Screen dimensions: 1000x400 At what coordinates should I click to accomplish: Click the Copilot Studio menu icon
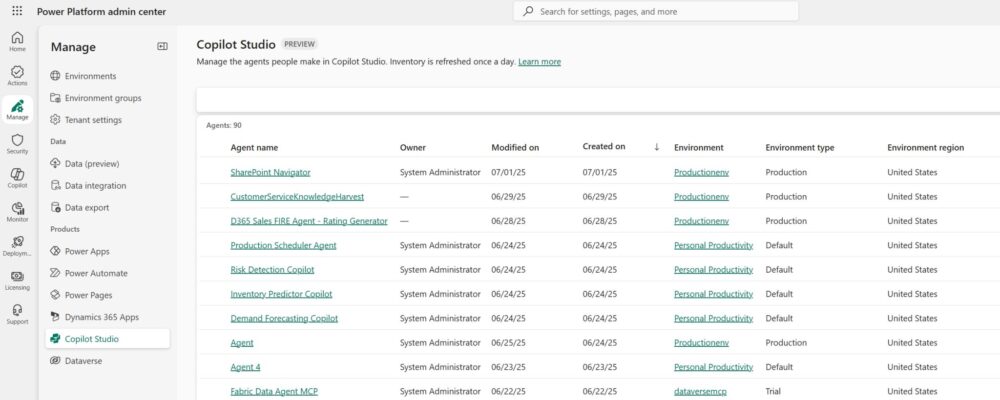tap(55, 339)
